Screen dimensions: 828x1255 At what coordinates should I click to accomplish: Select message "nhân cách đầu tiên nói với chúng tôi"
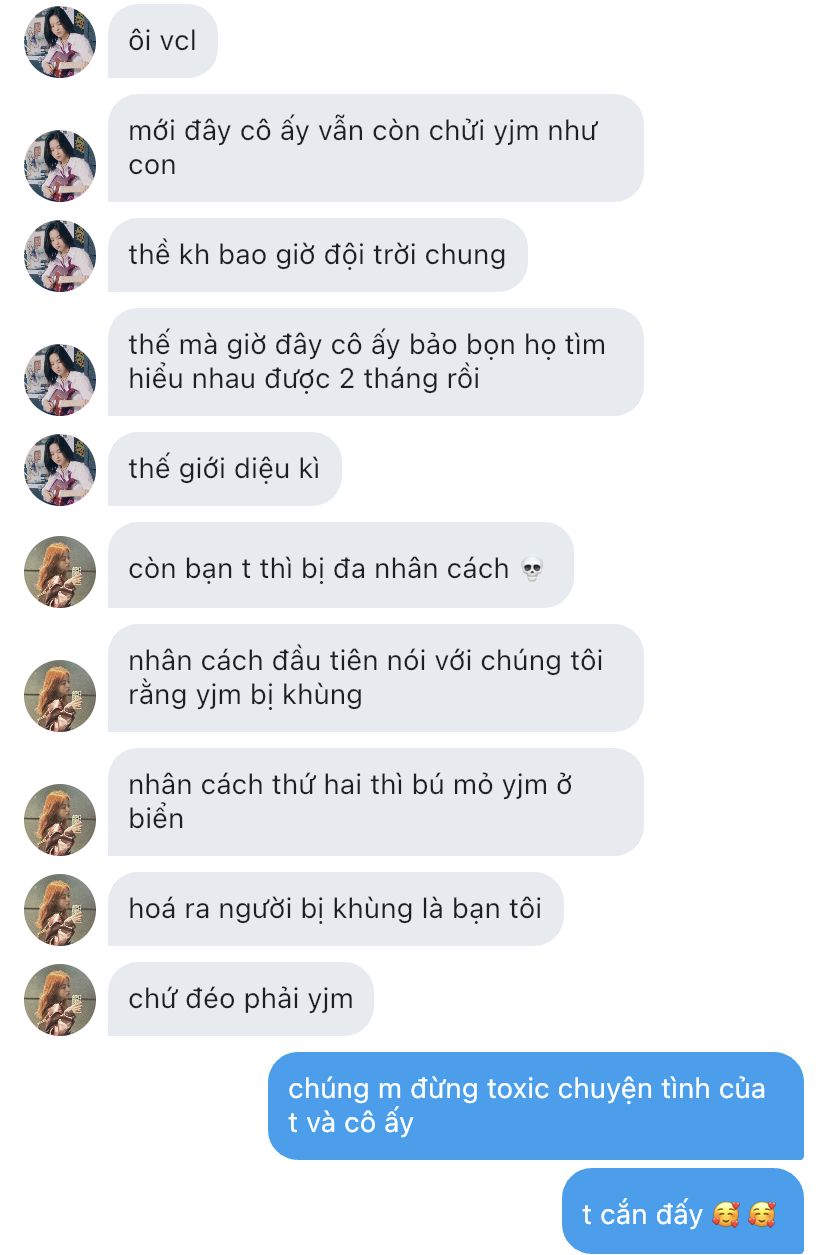coord(376,678)
